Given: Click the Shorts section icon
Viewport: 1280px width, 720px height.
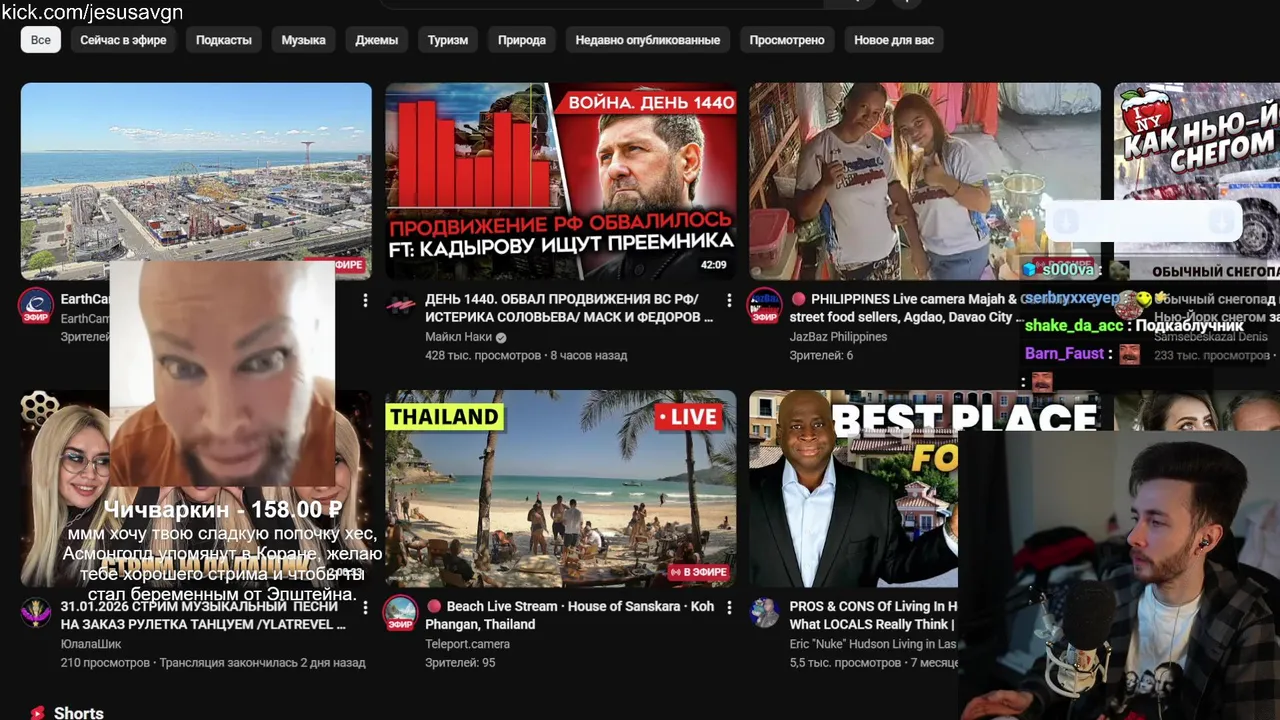Looking at the screenshot, I should 37,713.
